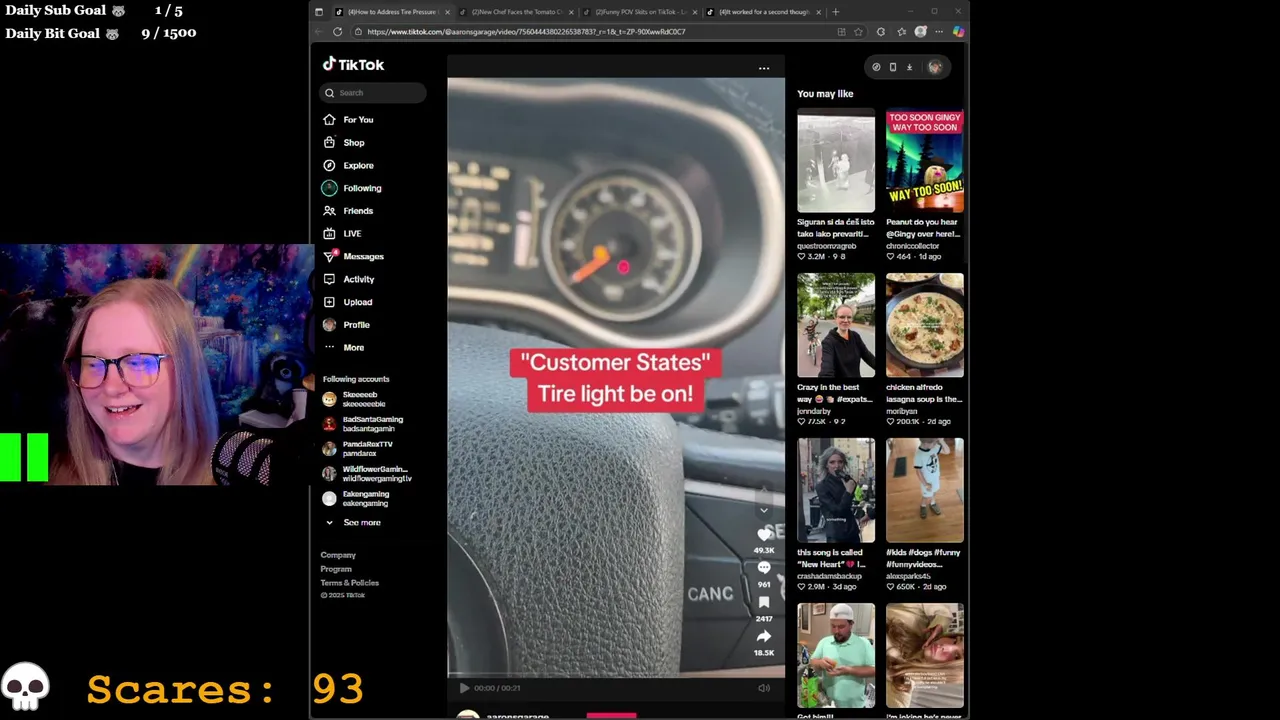Open the video's three-dot options menu
The height and width of the screenshot is (720, 1280).
click(764, 68)
